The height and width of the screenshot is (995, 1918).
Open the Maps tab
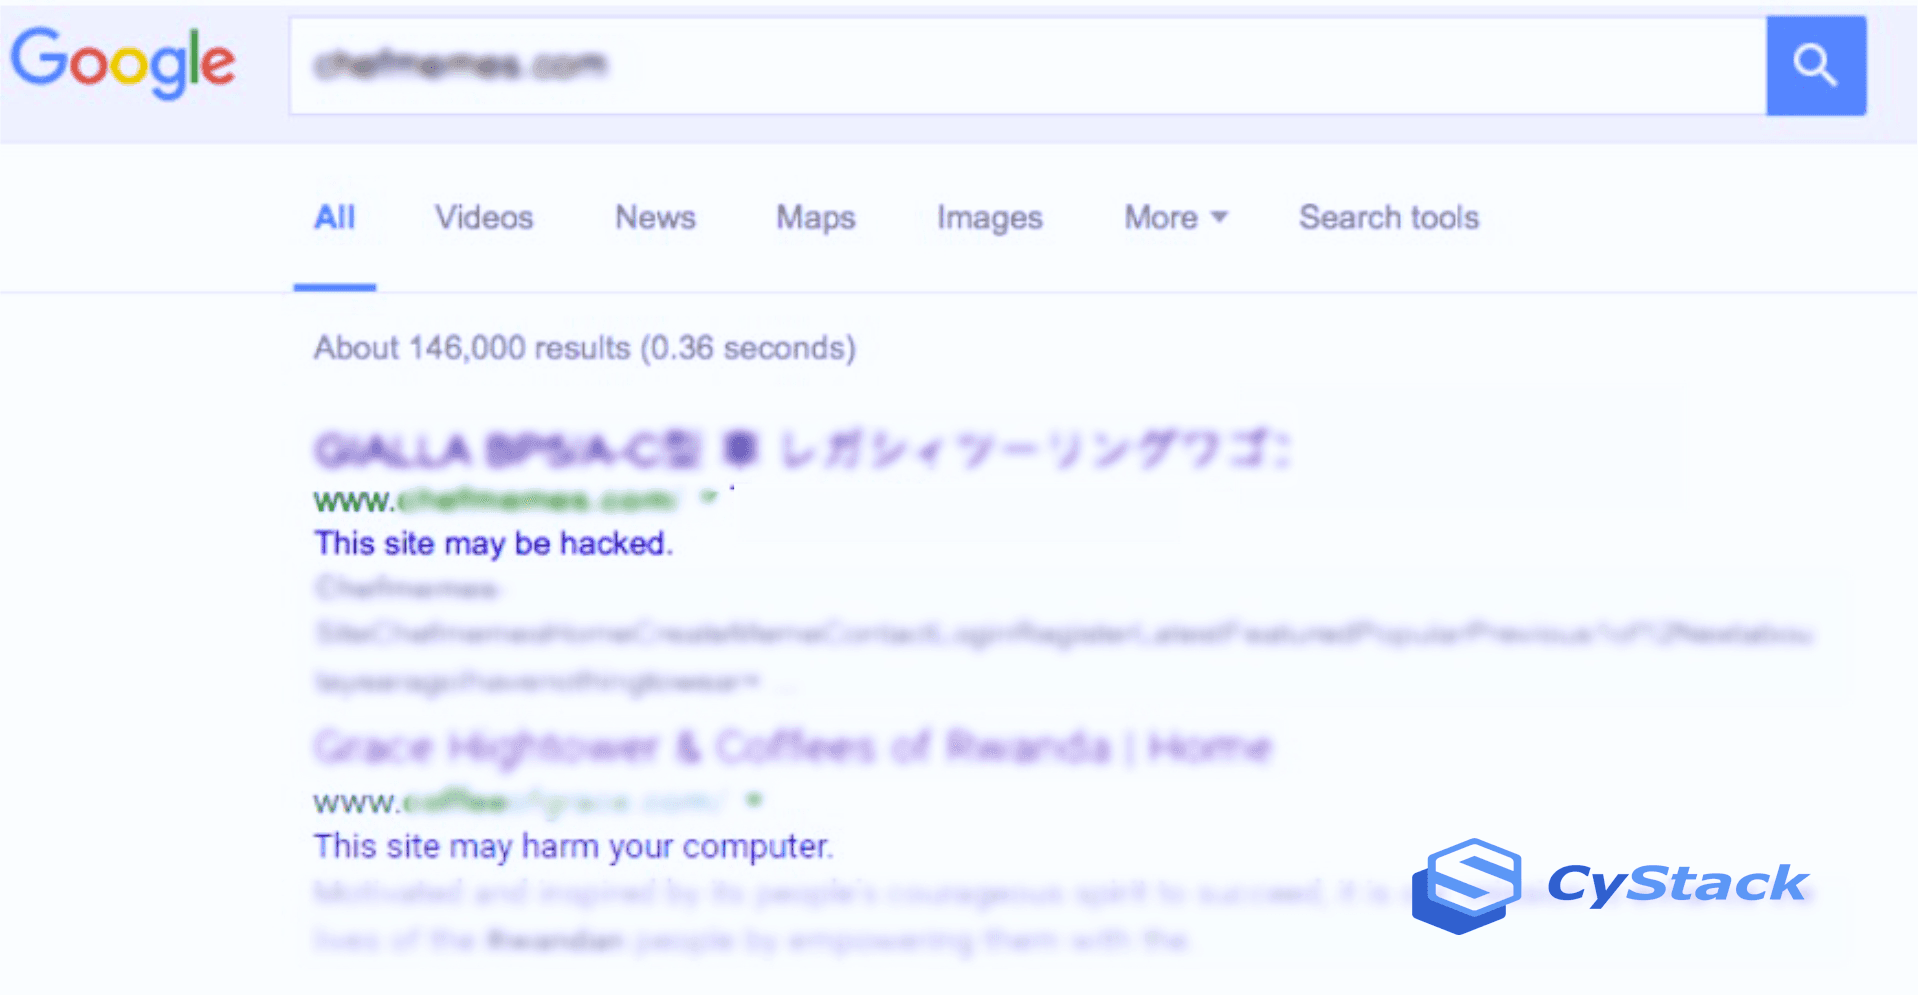click(x=816, y=218)
